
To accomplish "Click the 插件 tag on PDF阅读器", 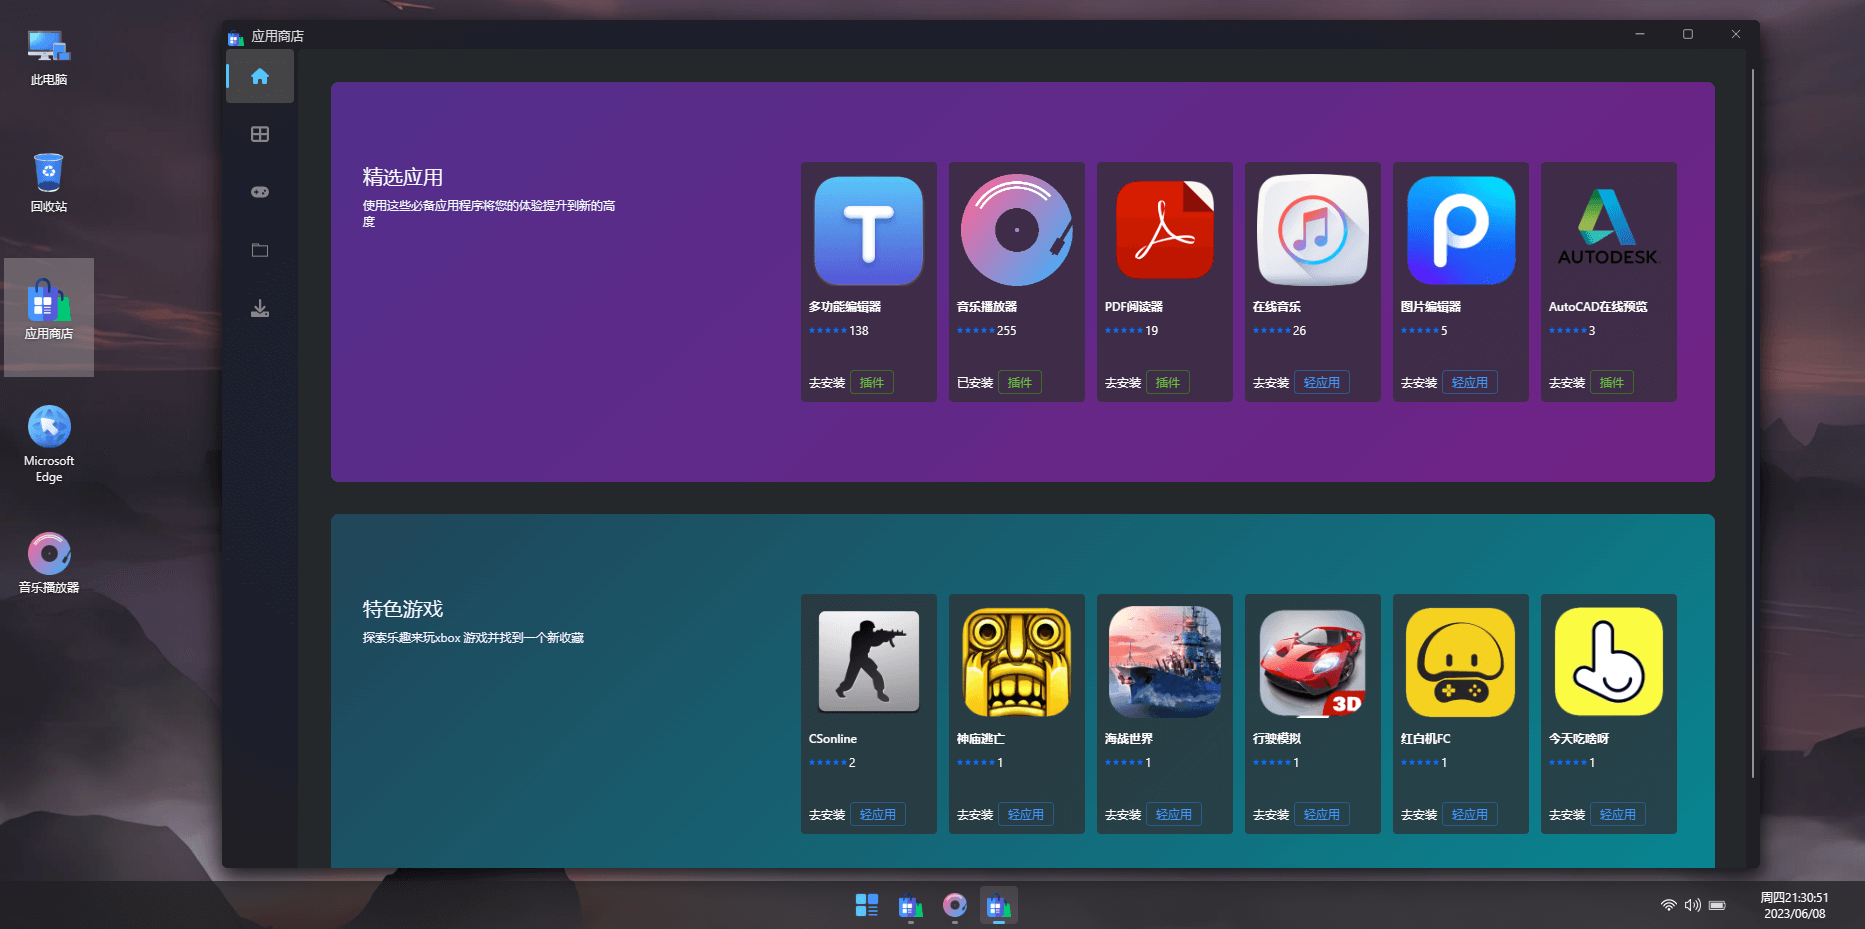I will point(1167,383).
